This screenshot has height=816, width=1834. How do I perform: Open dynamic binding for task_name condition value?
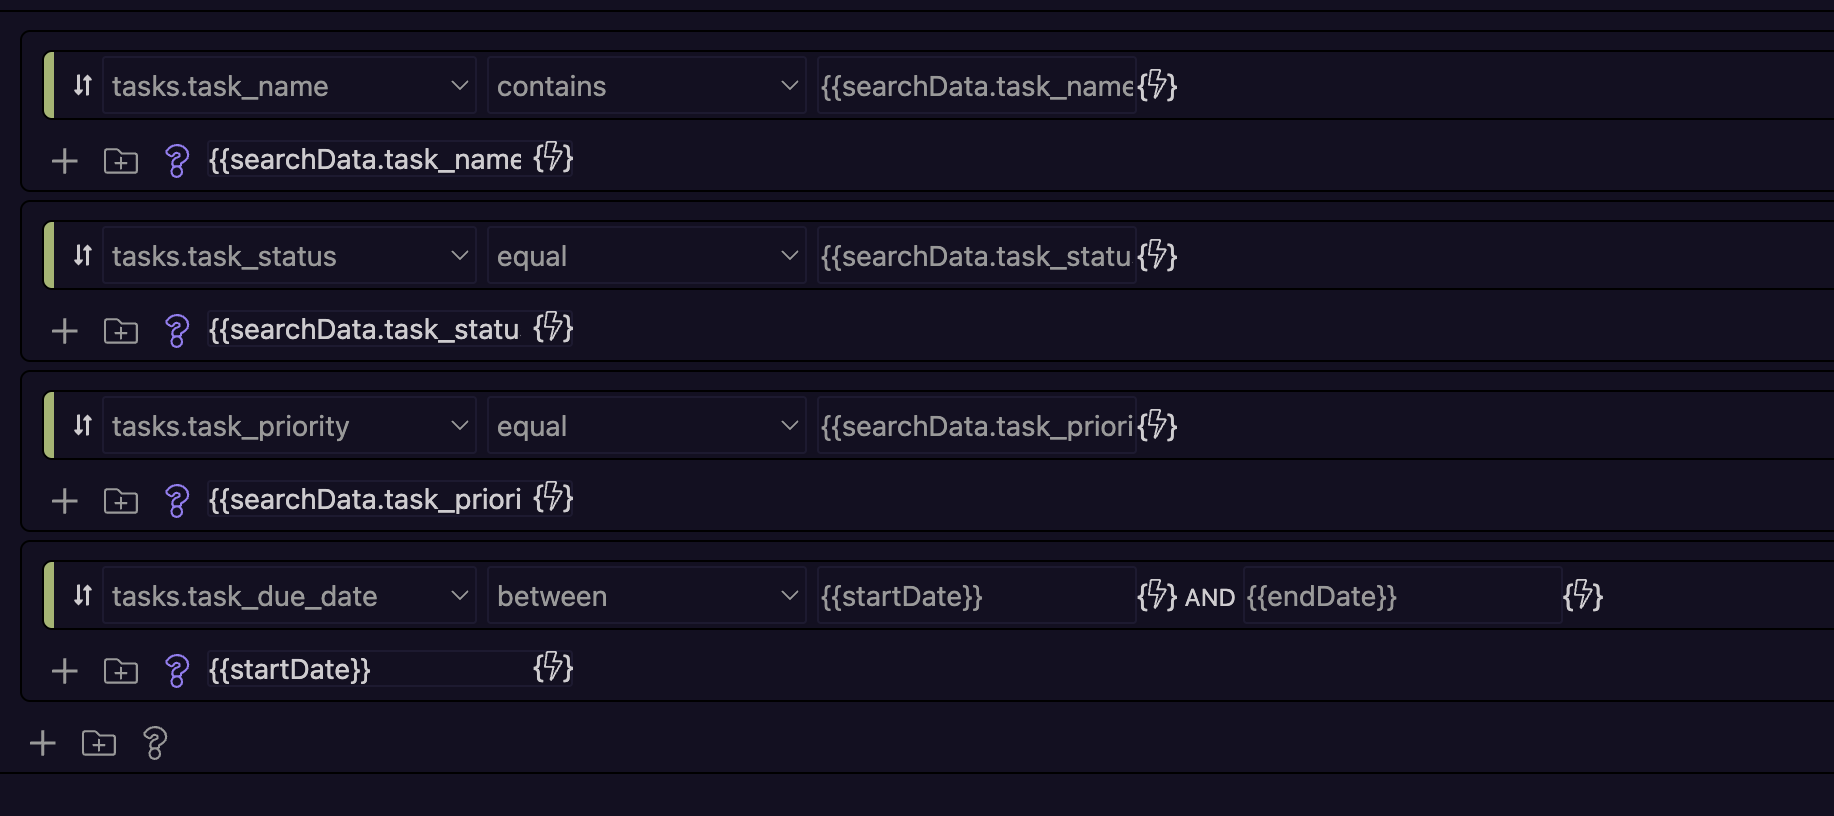tap(1157, 86)
